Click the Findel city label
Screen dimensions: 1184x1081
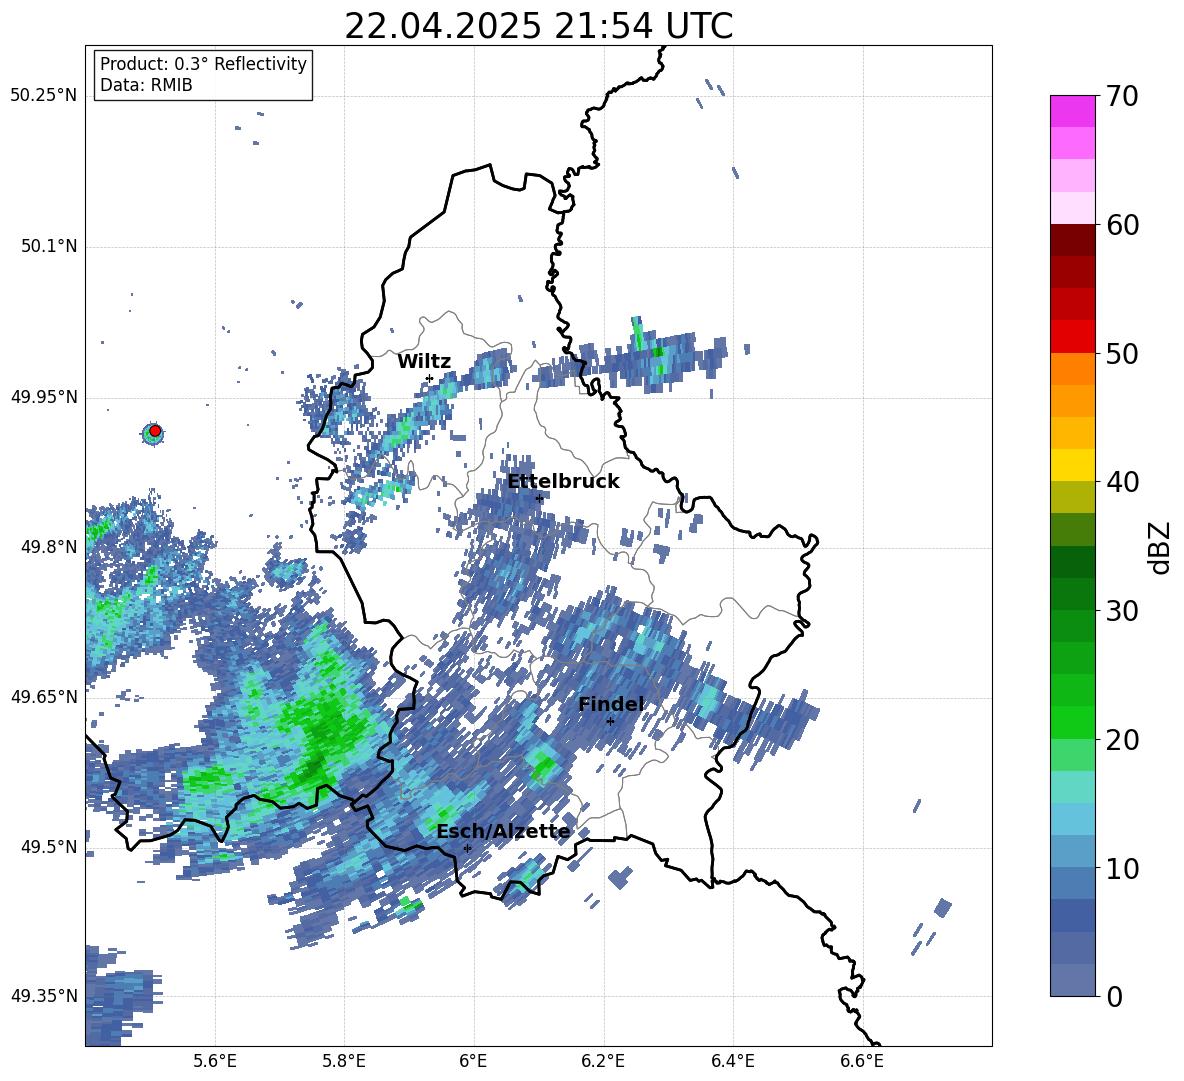[x=611, y=704]
